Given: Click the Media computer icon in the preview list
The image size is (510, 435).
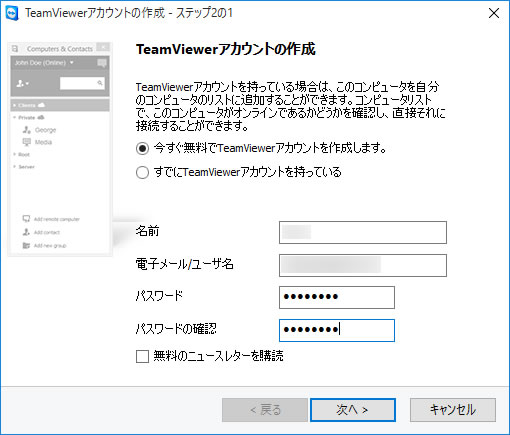Looking at the screenshot, I should [x=27, y=142].
